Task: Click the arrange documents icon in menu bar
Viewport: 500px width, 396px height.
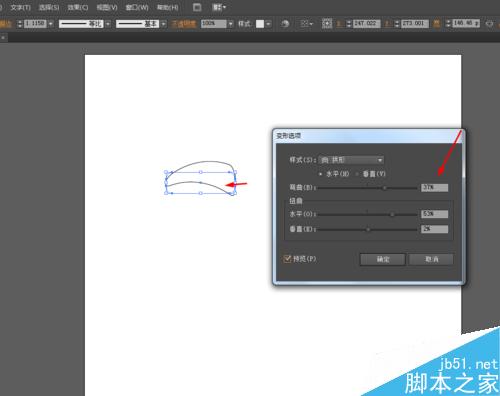Action: (x=197, y=7)
